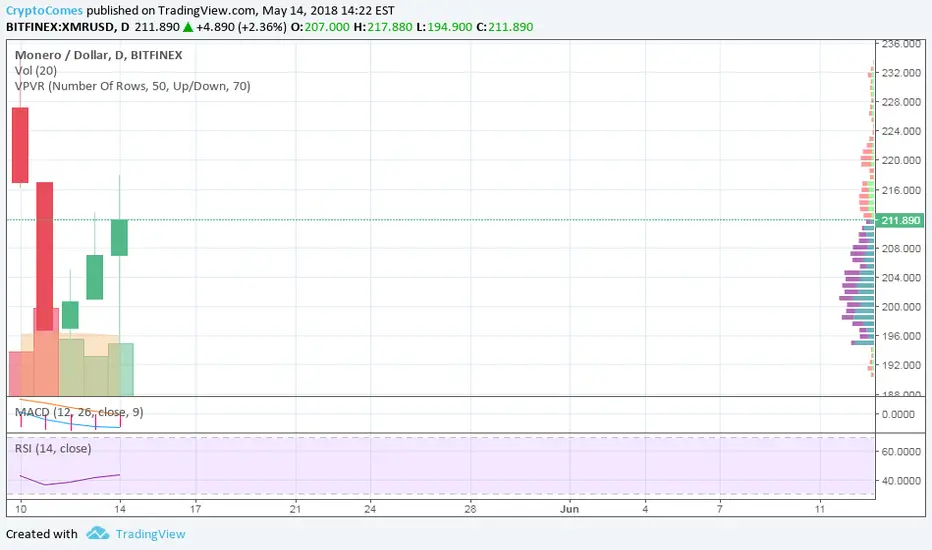Click the green 211.890 current price tag

tap(900, 220)
